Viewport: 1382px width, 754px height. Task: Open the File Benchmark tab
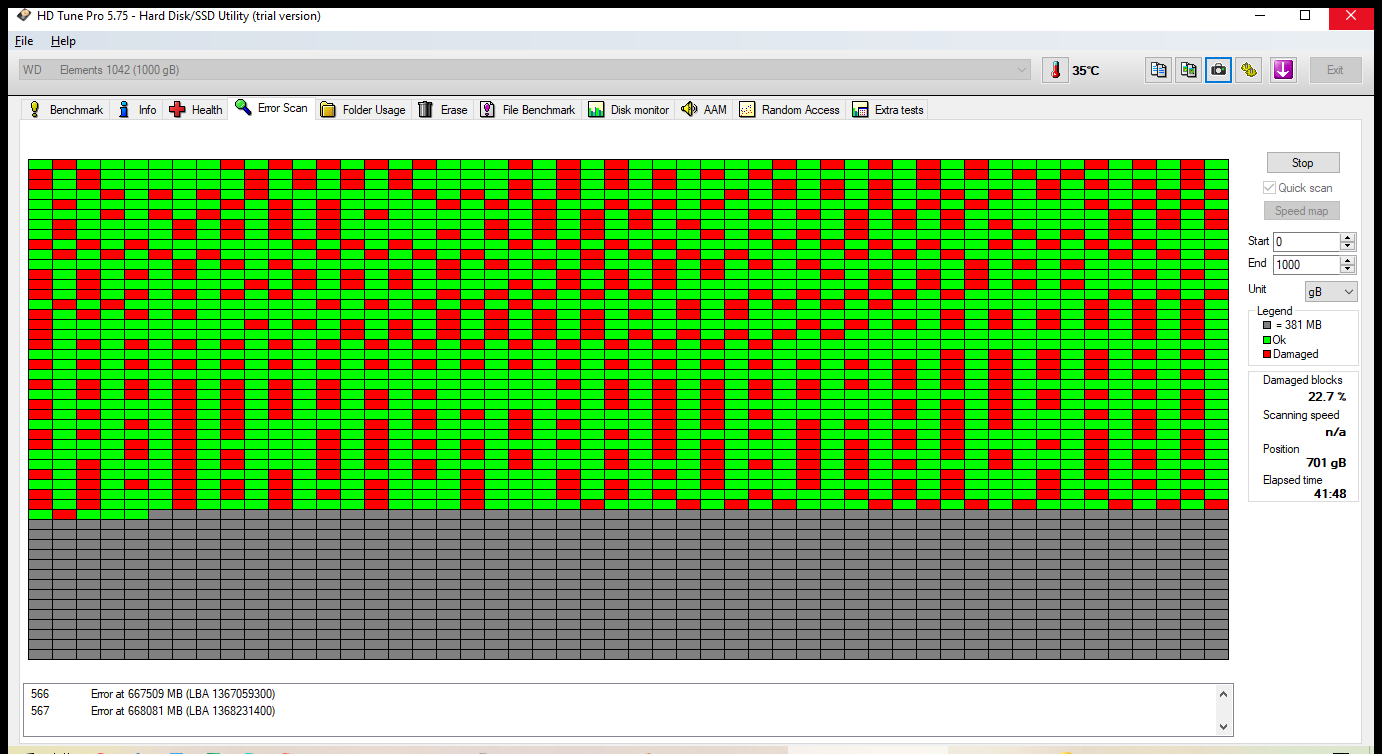pyautogui.click(x=528, y=110)
